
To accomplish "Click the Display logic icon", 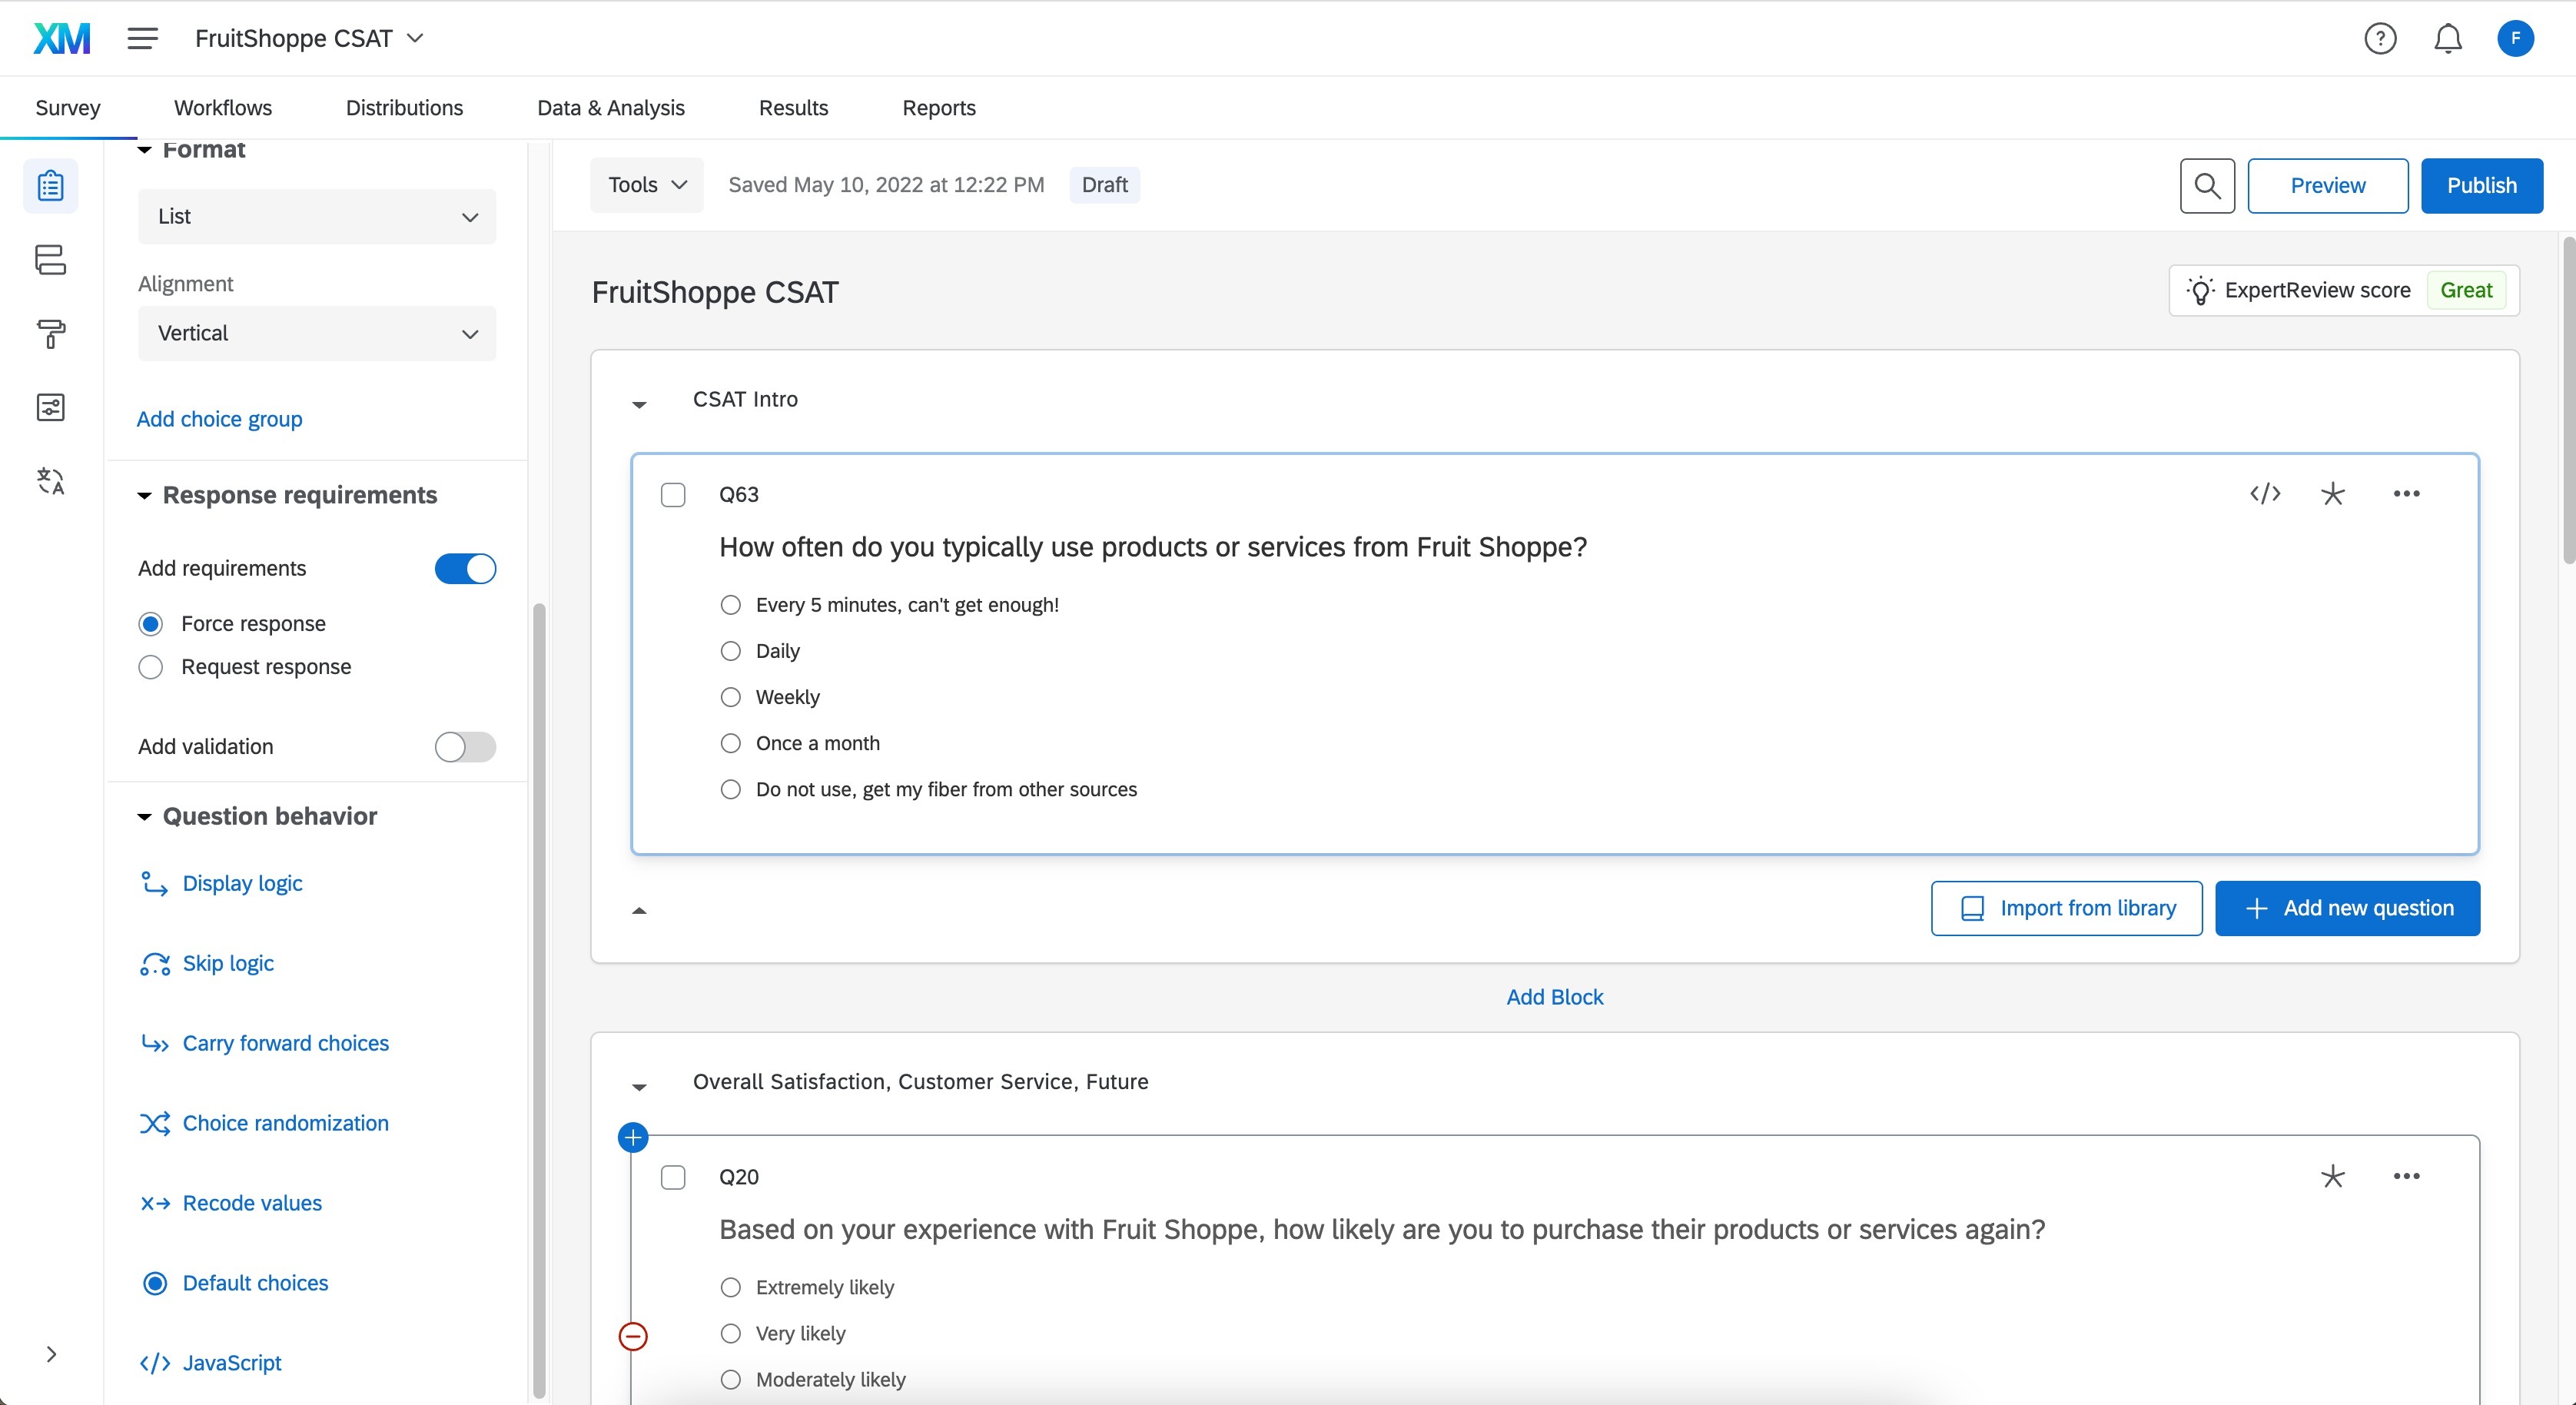I will point(154,883).
